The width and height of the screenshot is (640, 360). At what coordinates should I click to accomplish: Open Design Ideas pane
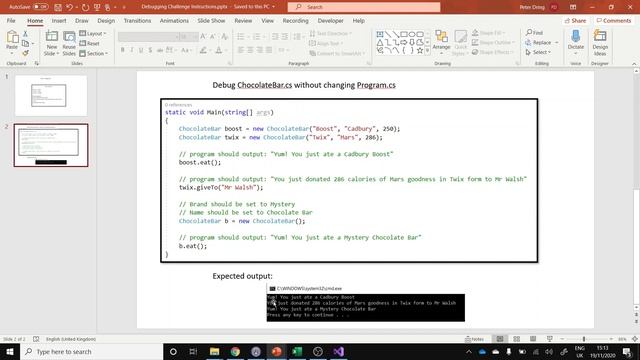click(600, 42)
